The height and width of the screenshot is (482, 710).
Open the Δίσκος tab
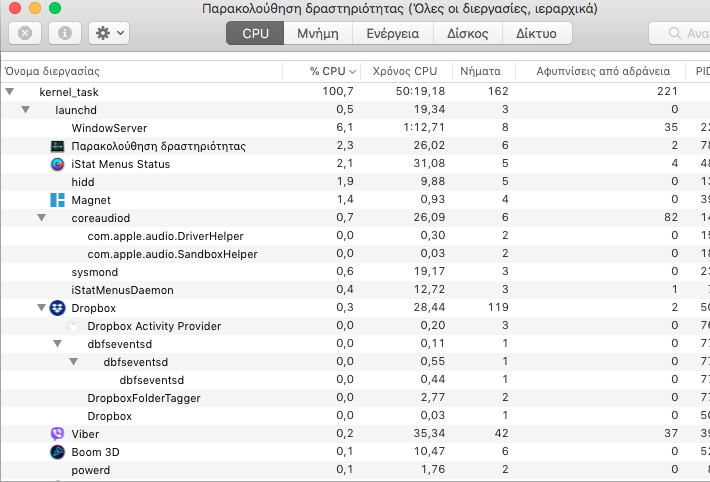(467, 33)
